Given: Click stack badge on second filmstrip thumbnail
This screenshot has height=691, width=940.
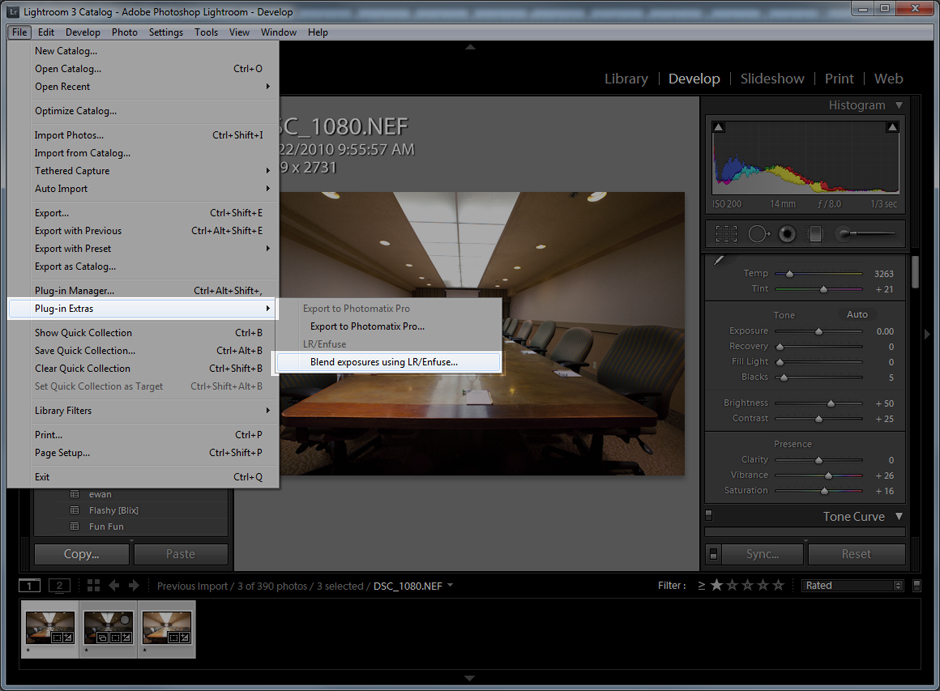Looking at the screenshot, I should click(x=103, y=638).
